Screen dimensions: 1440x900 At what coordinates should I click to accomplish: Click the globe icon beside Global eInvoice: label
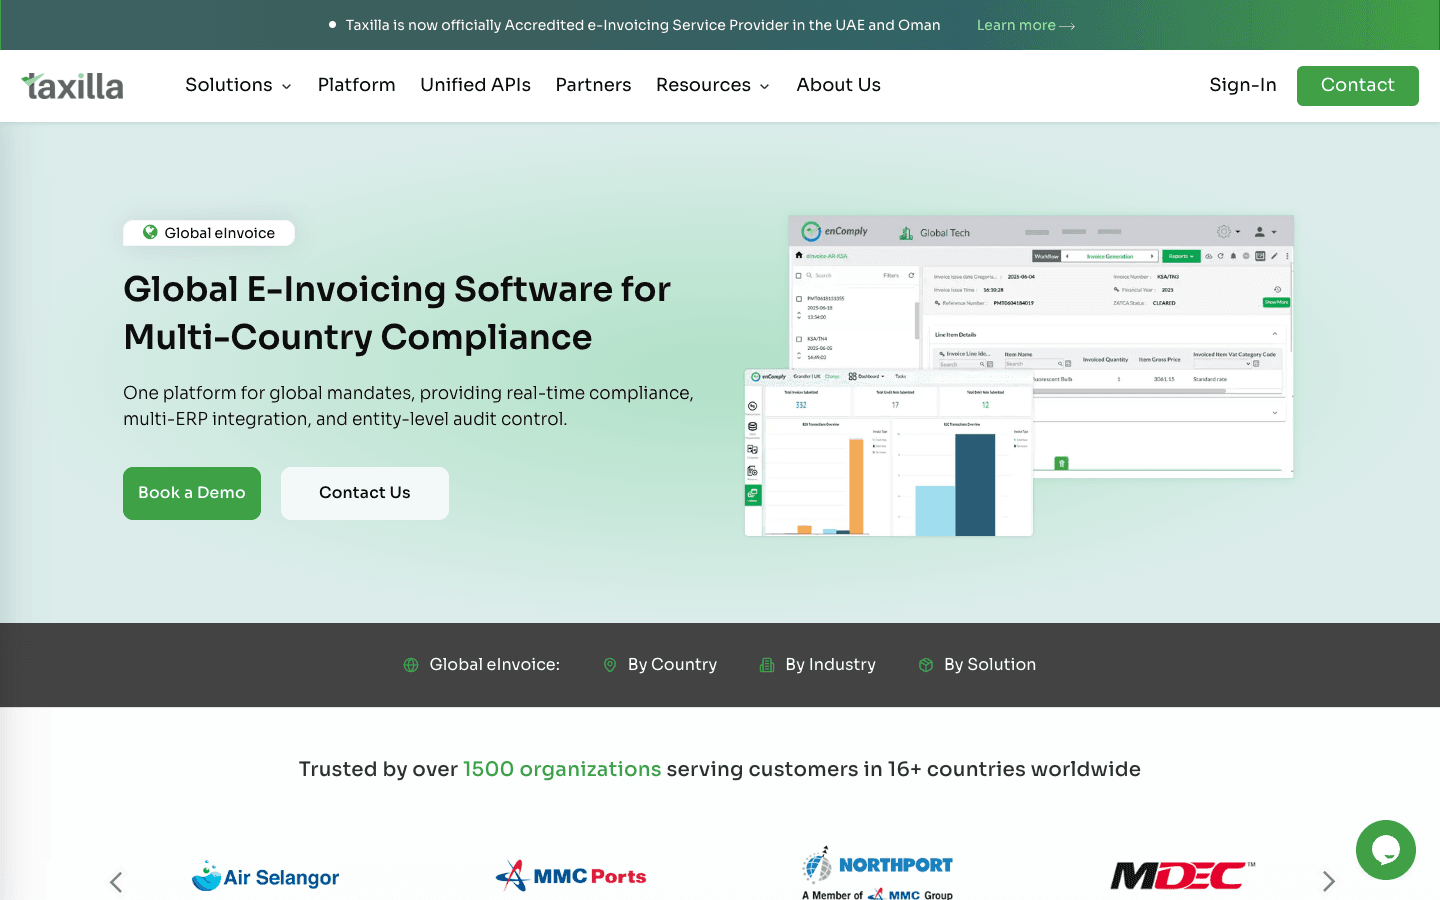[411, 665]
